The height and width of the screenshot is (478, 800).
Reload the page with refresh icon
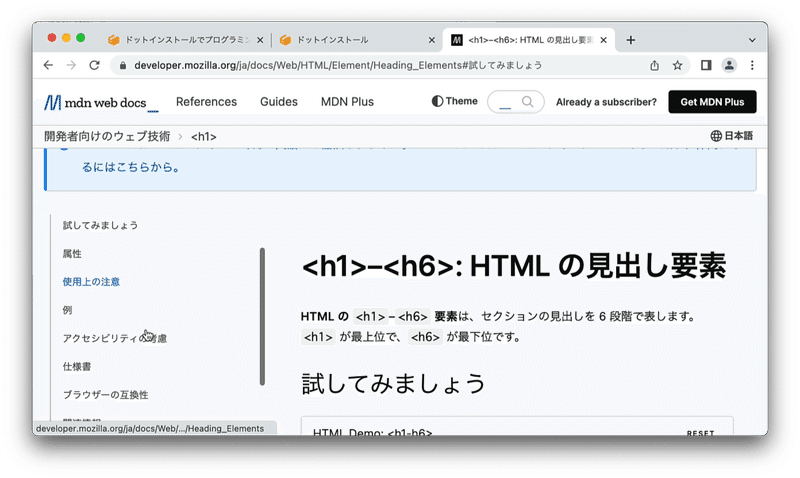[x=94, y=65]
